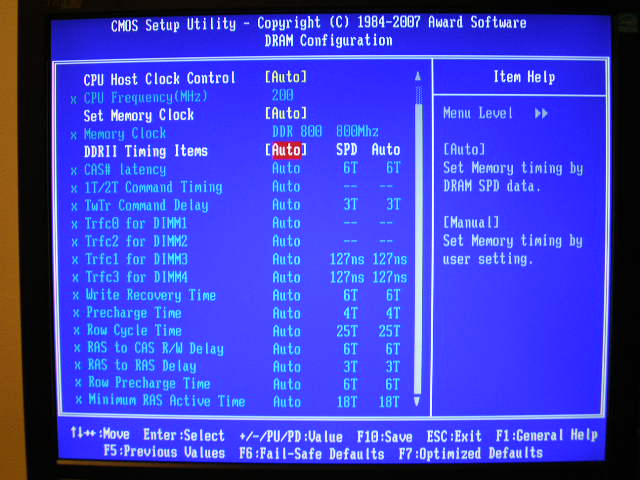640x480 pixels.
Task: Click the scrollbar up arrow
Action: 418,76
